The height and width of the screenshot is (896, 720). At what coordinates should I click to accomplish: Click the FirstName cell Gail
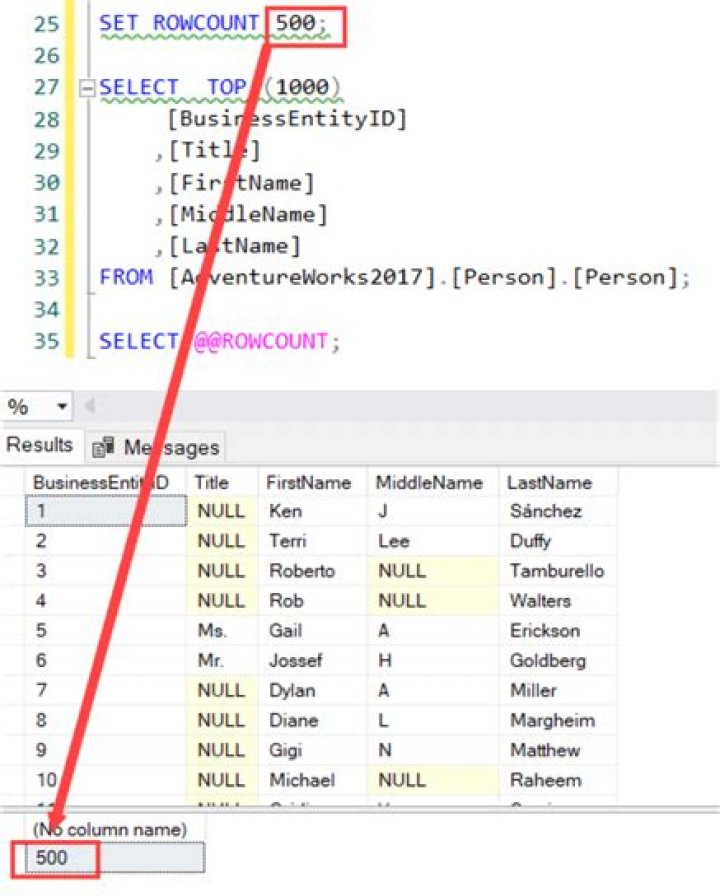click(x=313, y=630)
